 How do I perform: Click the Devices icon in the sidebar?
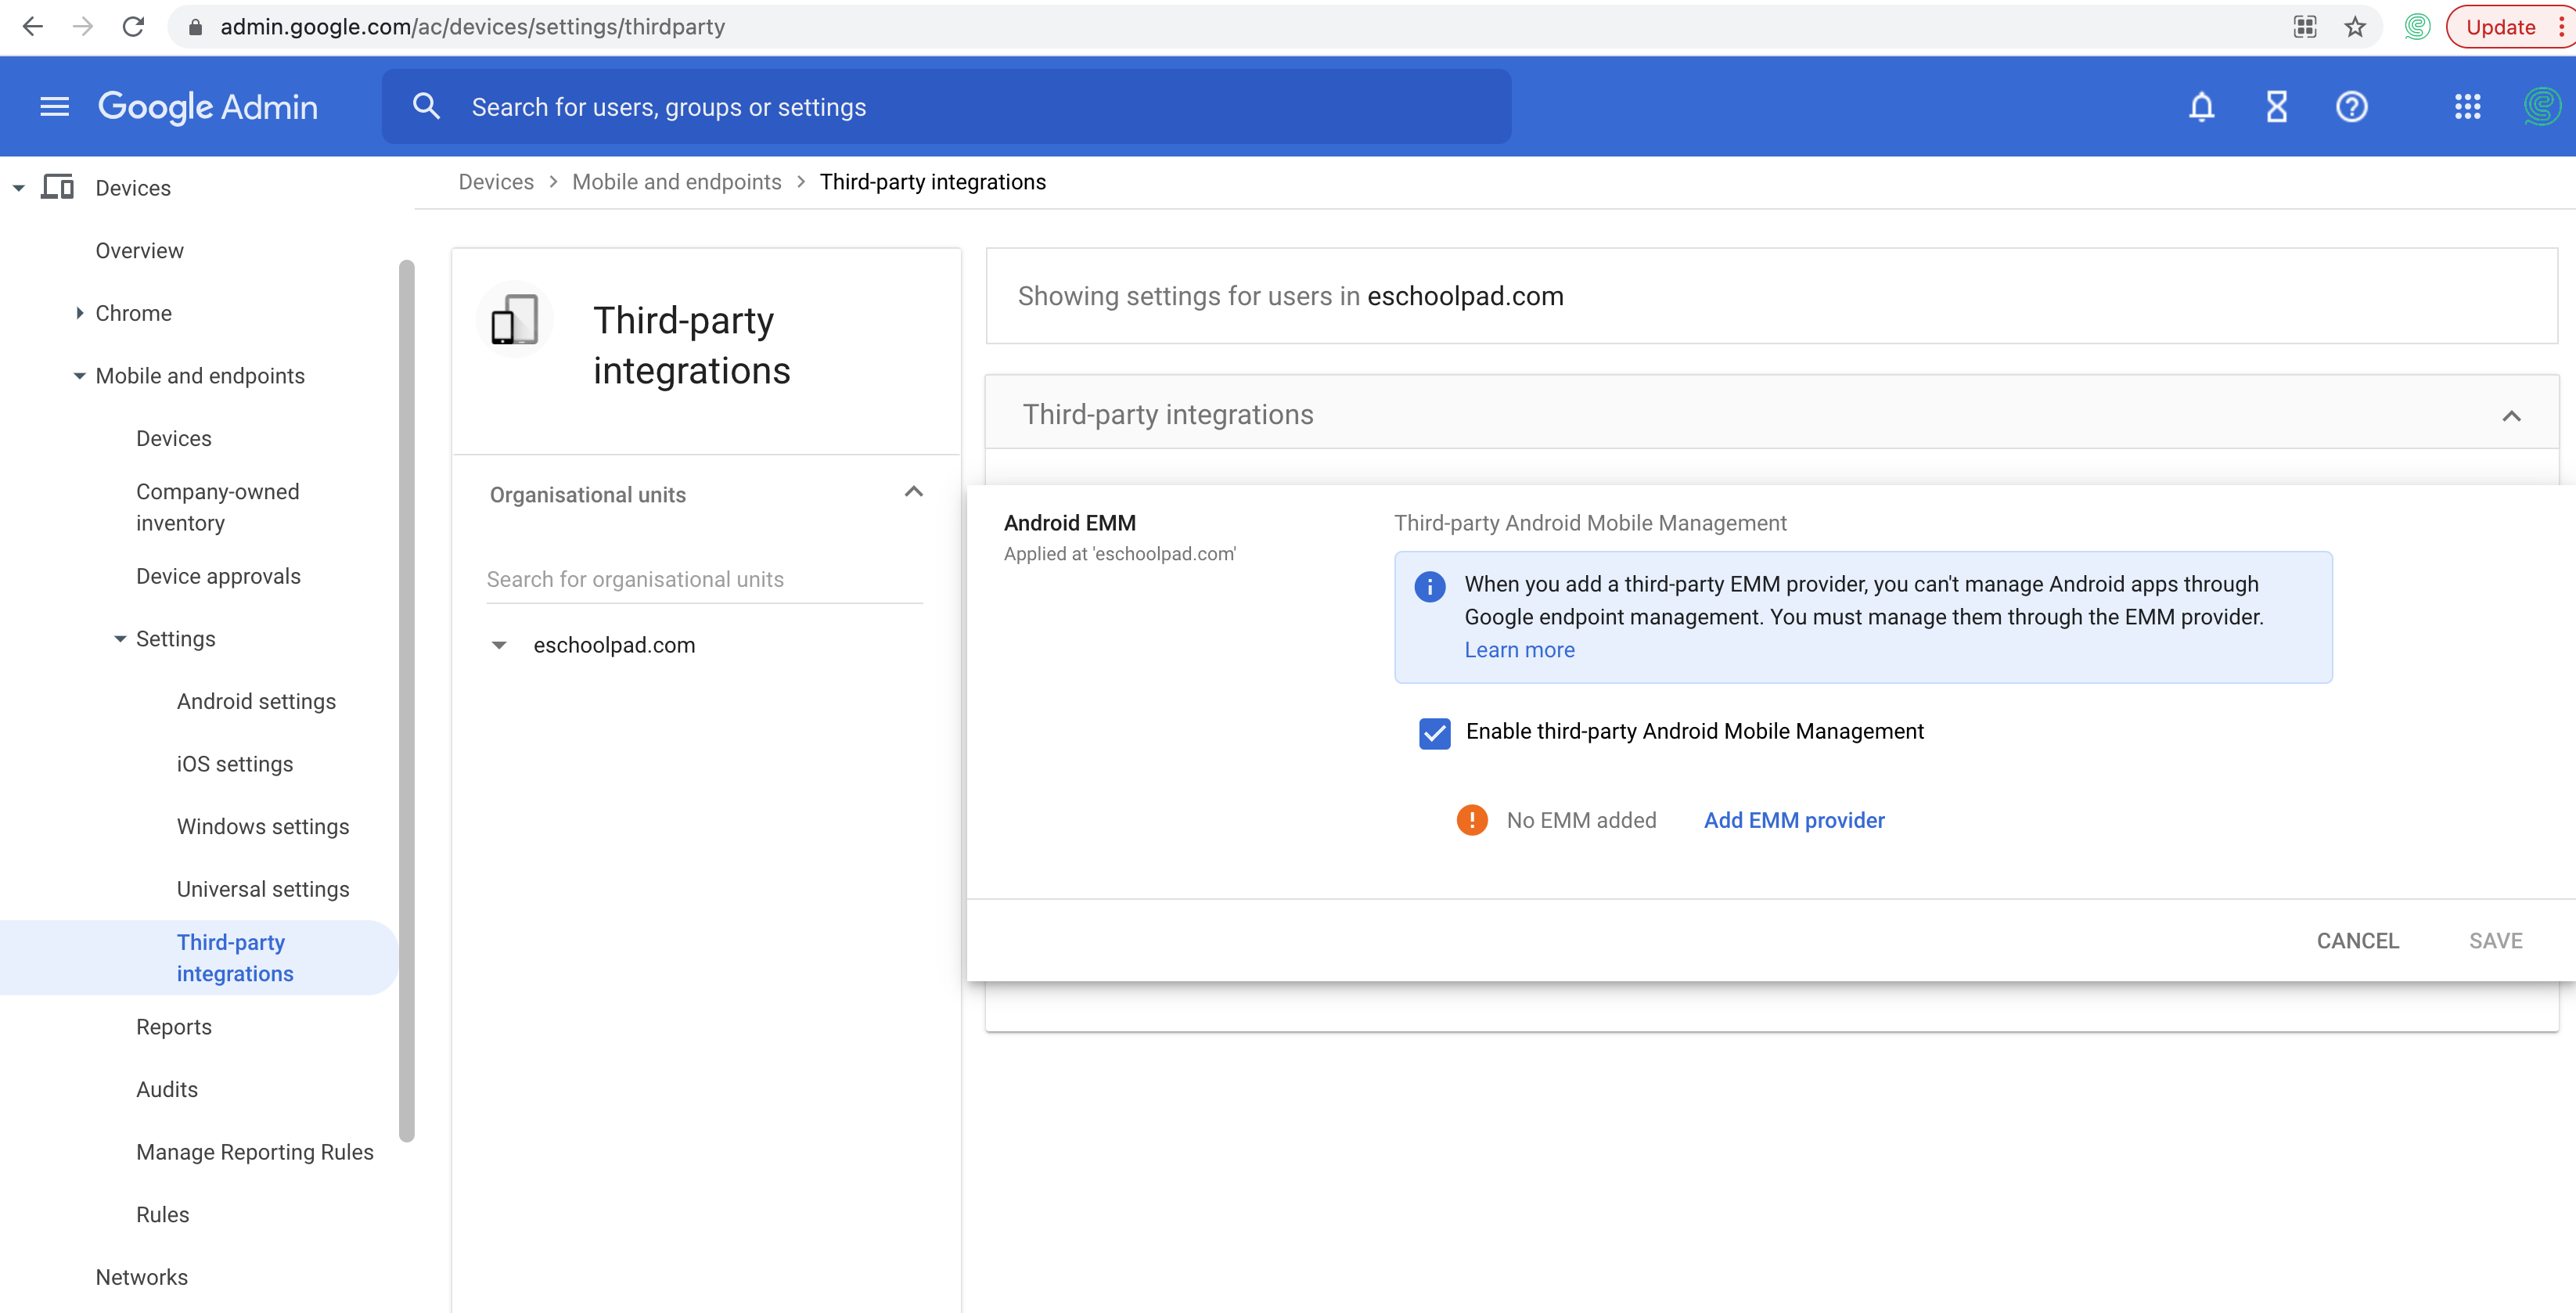click(57, 187)
